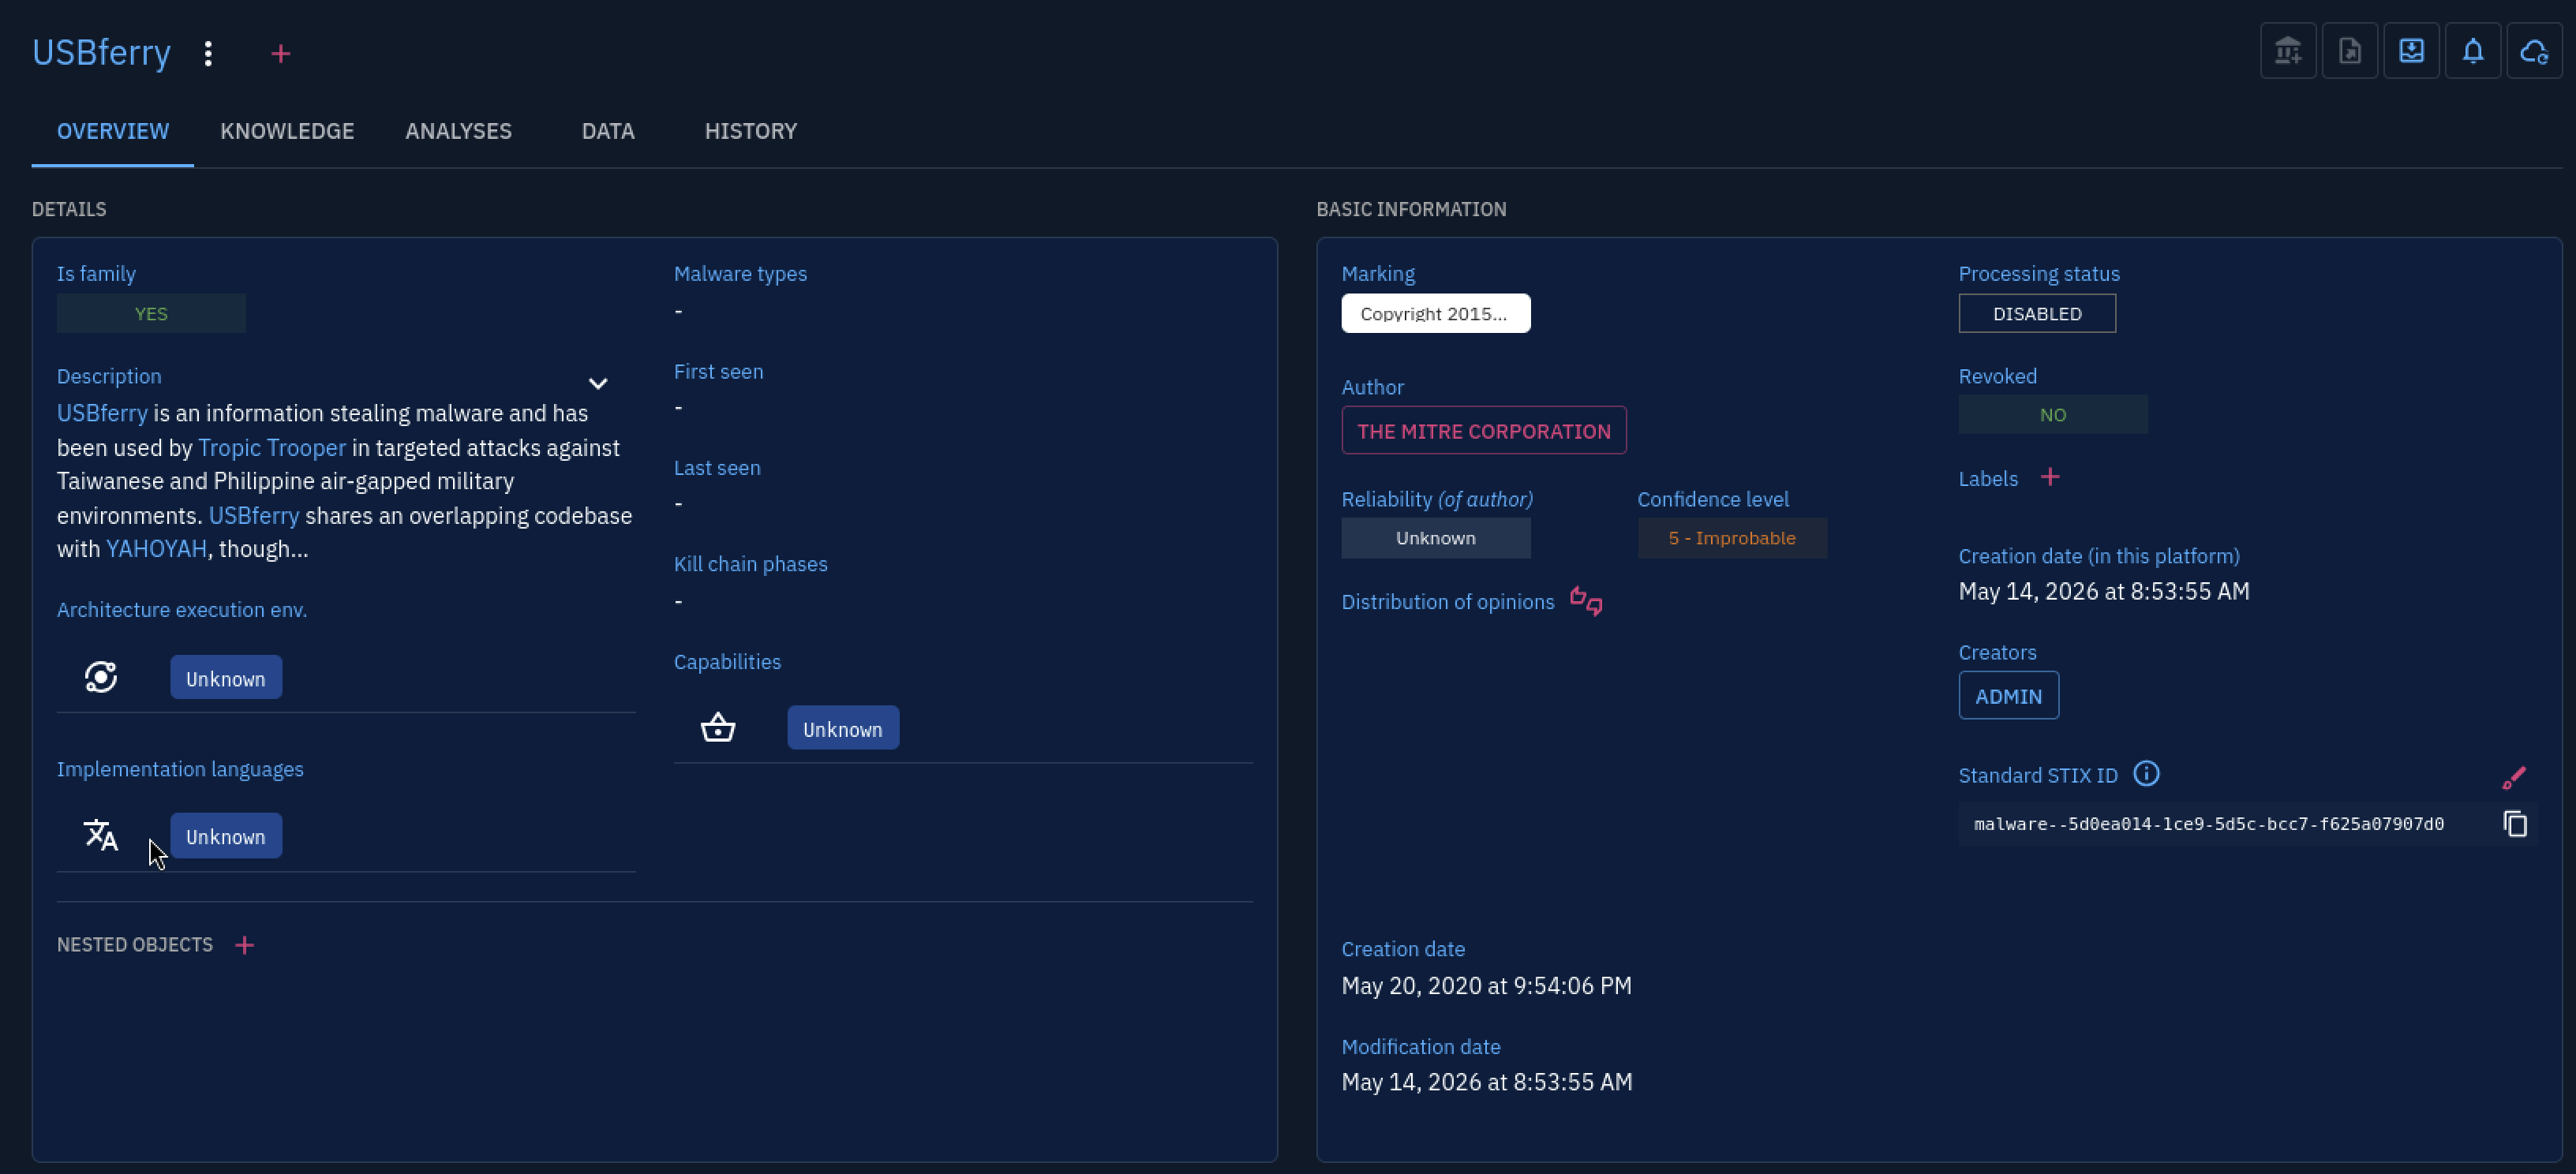This screenshot has height=1174, width=2576.
Task: Click the May 20, 2020 creation date
Action: (1486, 986)
